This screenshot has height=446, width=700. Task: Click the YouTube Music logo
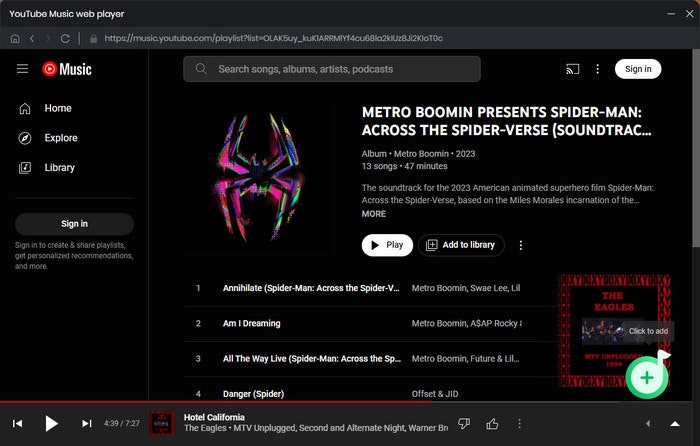click(x=67, y=69)
